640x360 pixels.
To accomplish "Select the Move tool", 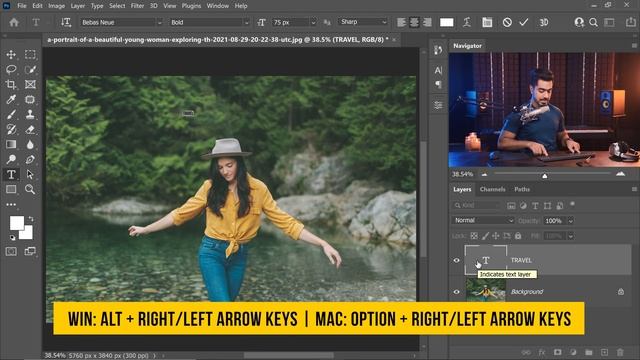I will [11, 54].
